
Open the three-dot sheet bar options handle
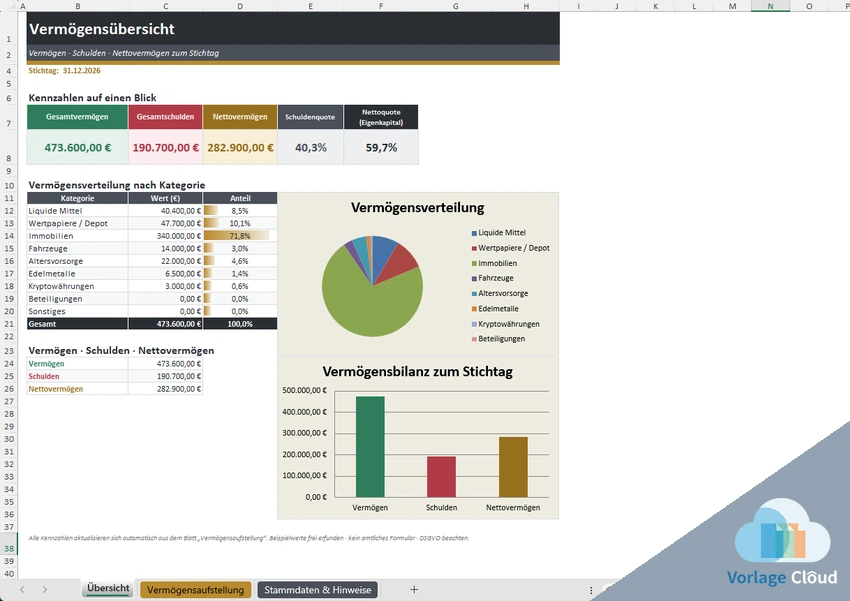(x=591, y=590)
